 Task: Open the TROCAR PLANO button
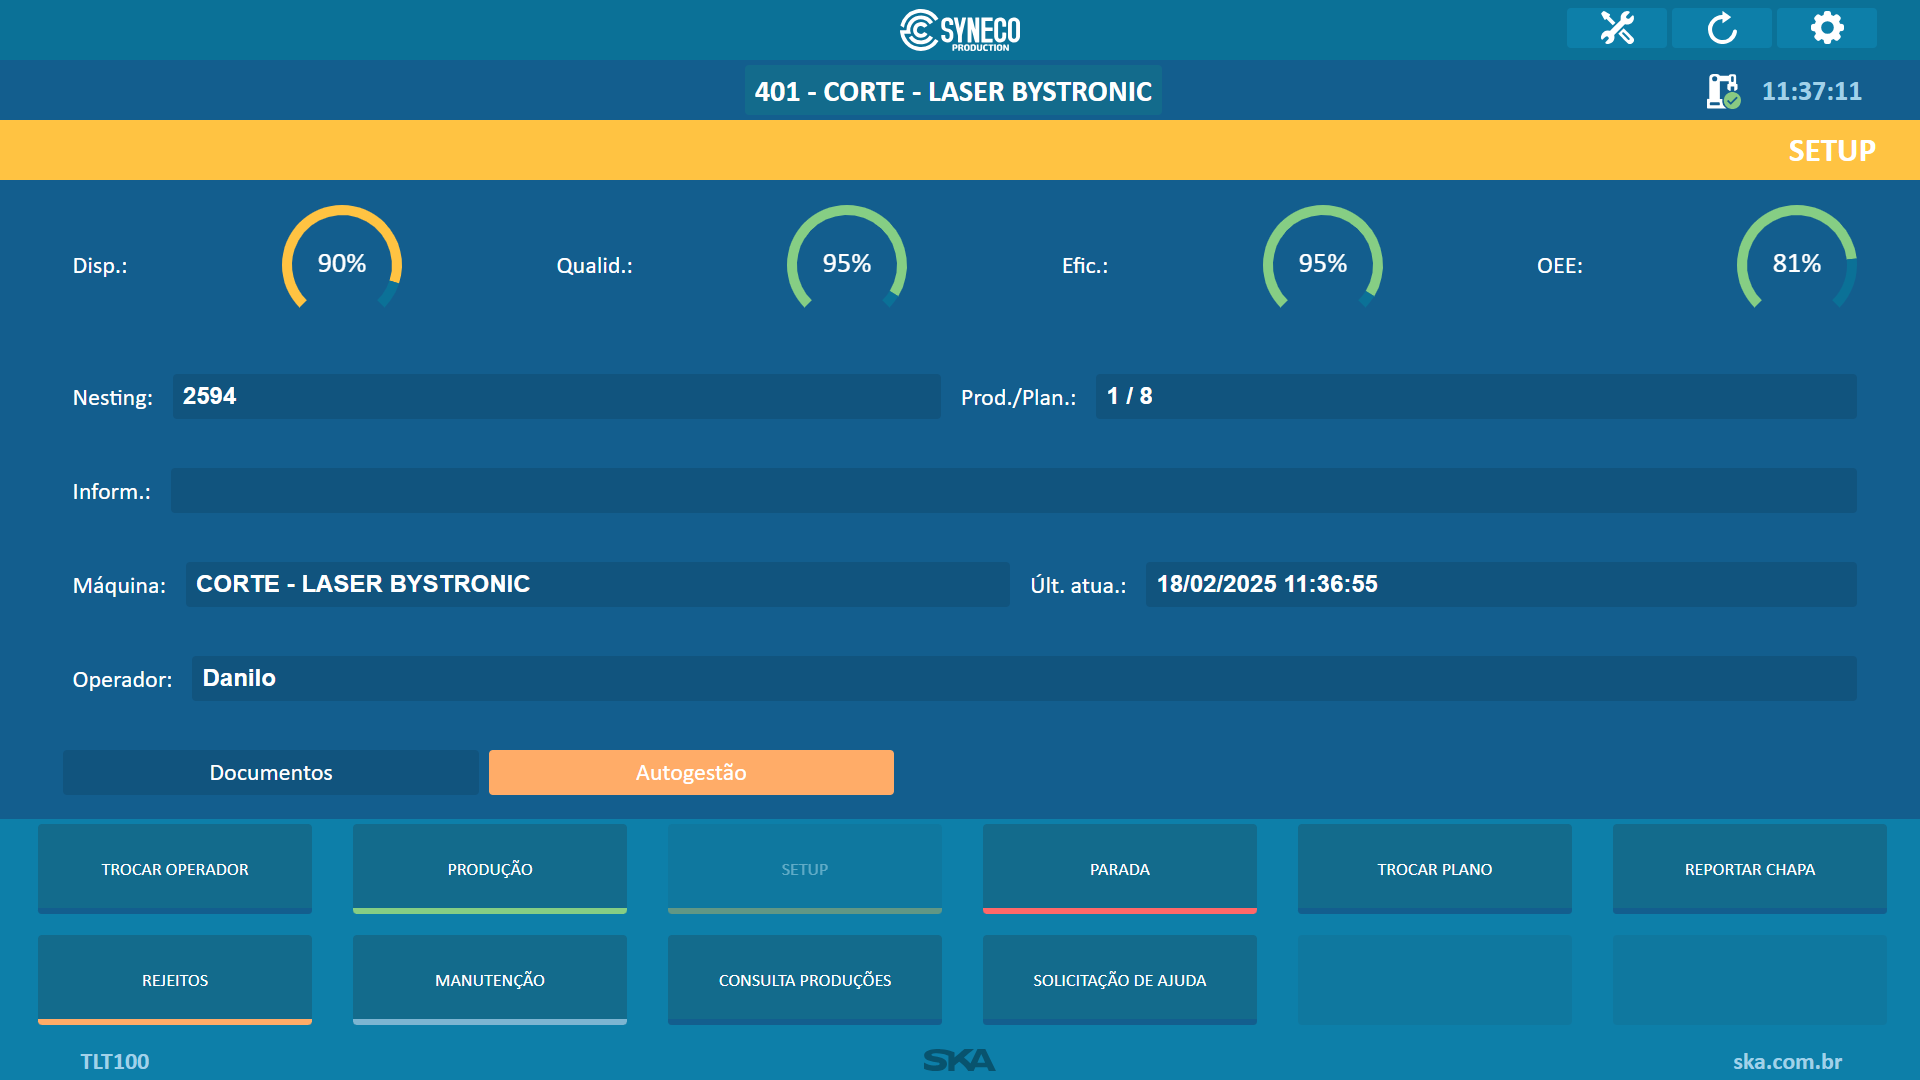click(x=1435, y=869)
